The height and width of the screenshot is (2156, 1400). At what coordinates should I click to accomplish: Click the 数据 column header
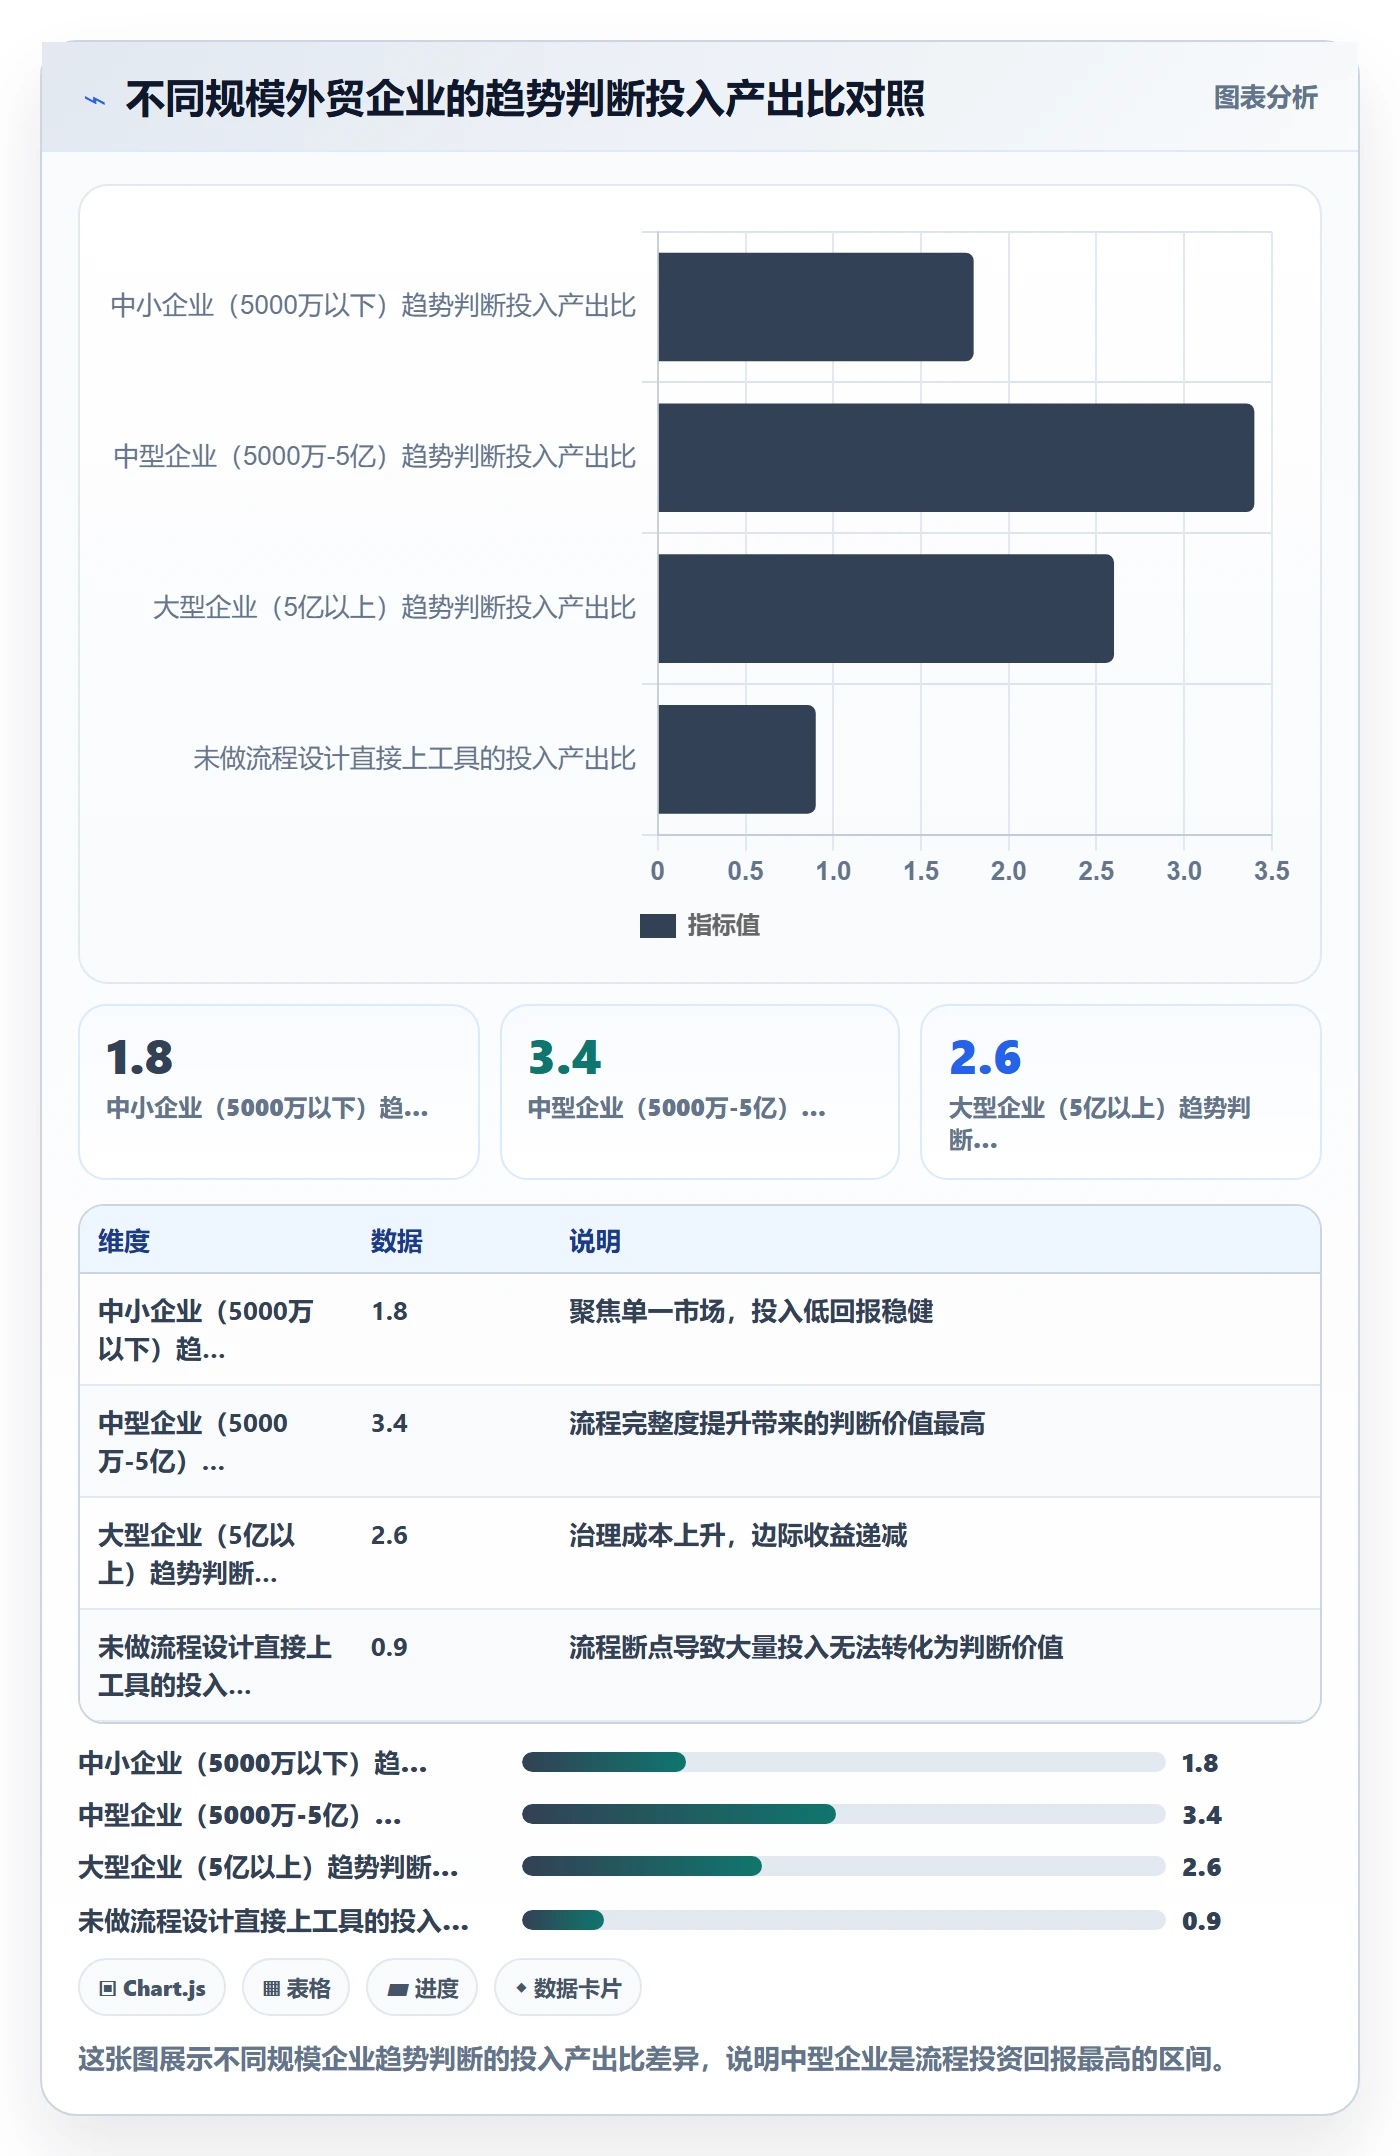(397, 1241)
